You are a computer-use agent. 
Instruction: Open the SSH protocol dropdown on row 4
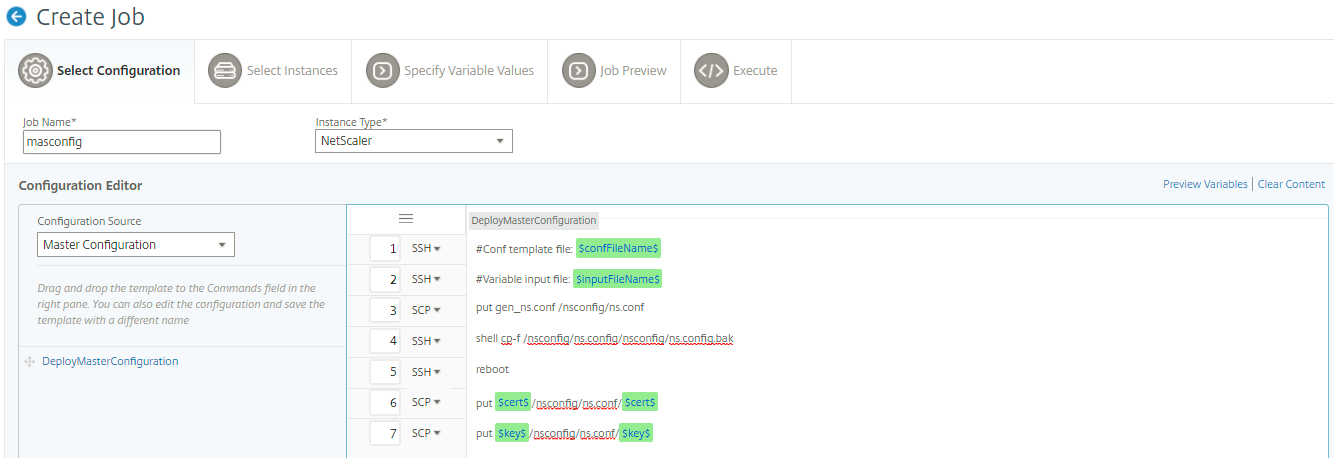click(x=426, y=341)
